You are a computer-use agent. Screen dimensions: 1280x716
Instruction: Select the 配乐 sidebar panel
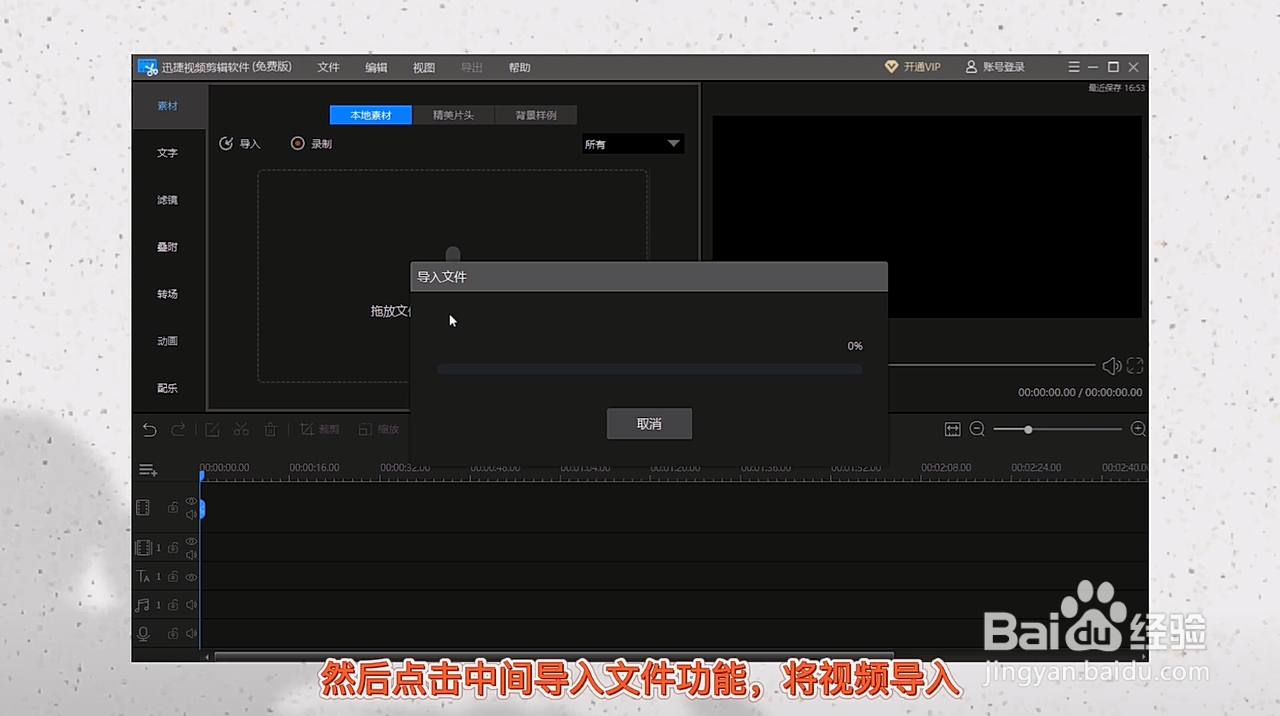pyautogui.click(x=167, y=388)
